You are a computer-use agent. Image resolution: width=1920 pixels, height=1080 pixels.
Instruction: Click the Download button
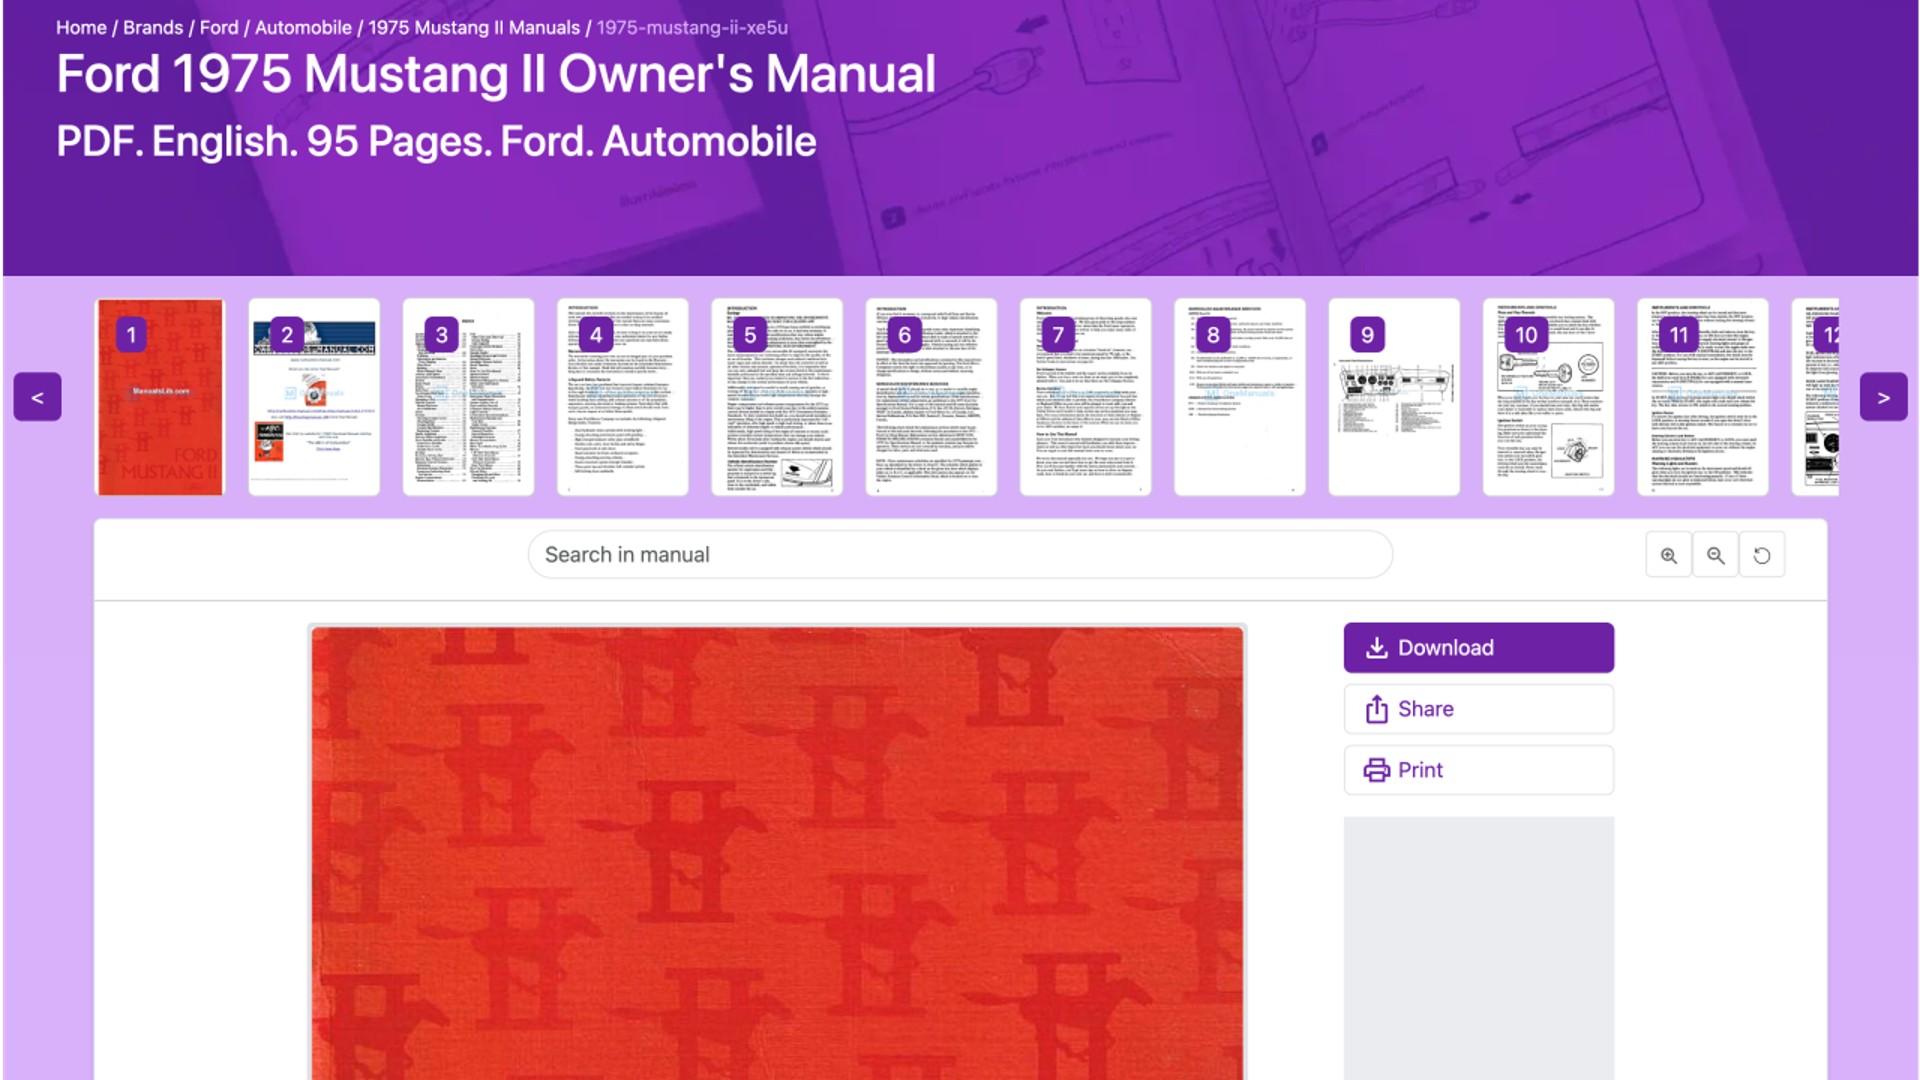[x=1478, y=648]
